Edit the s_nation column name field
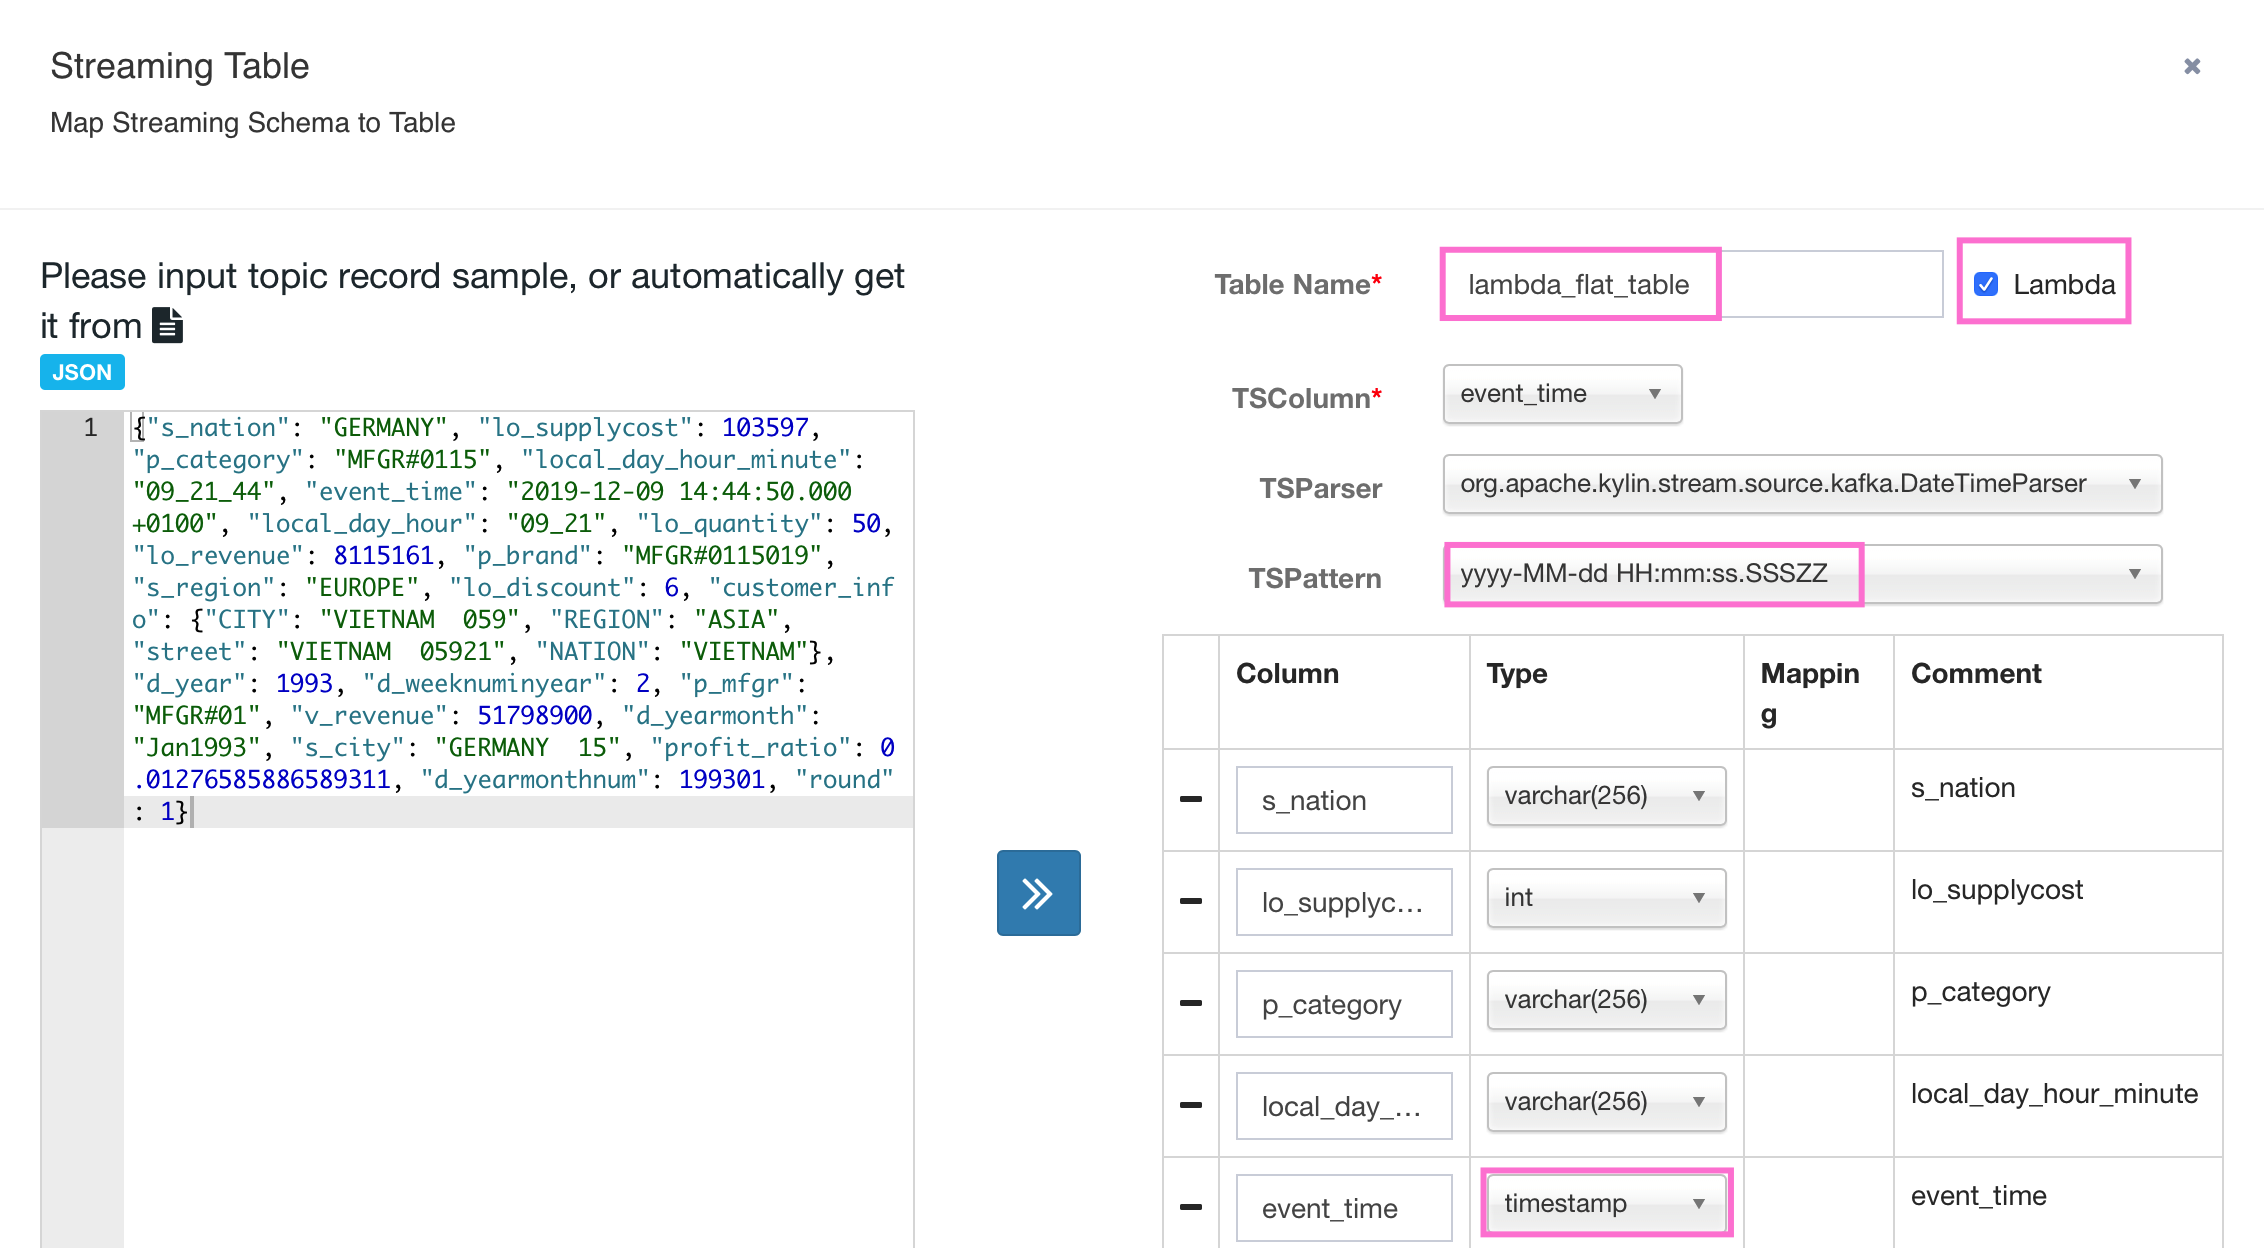Image resolution: width=2264 pixels, height=1248 pixels. pyautogui.click(x=1343, y=800)
